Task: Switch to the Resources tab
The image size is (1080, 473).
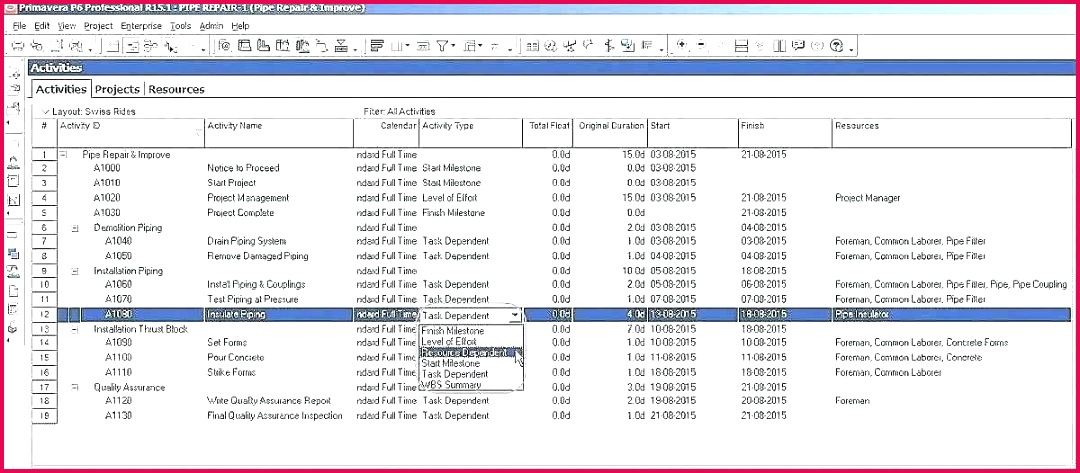Action: click(176, 89)
